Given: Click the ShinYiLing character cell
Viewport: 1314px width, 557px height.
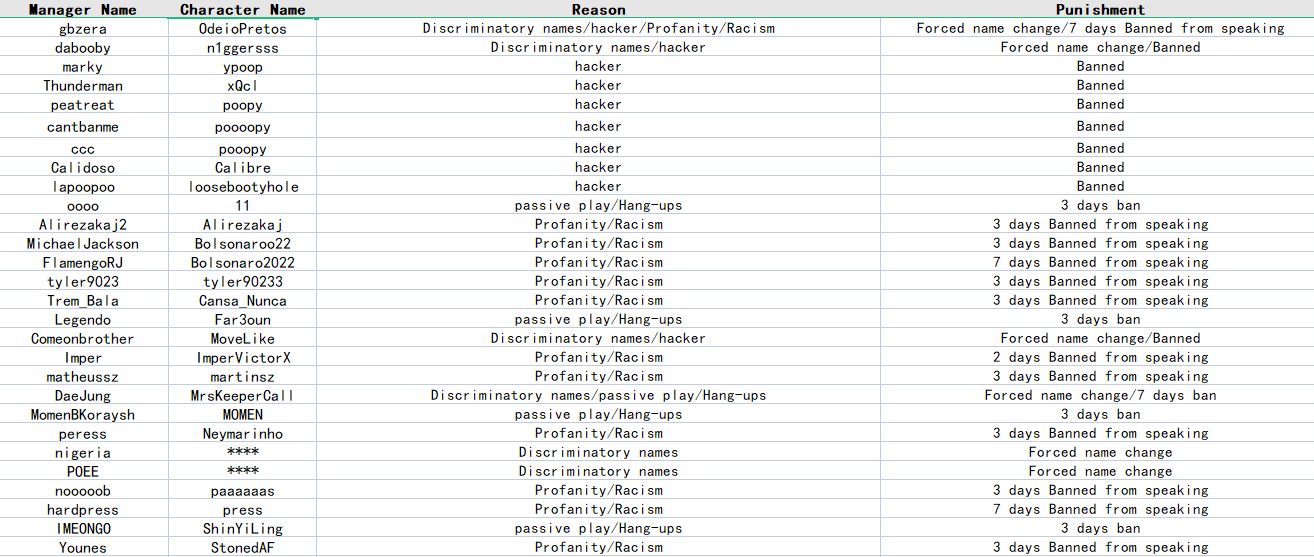Looking at the screenshot, I should (243, 528).
